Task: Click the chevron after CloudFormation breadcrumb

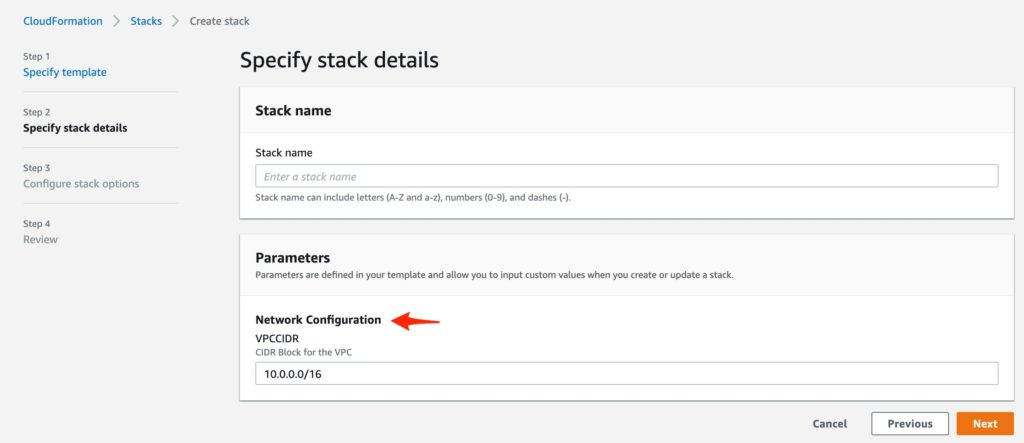Action: tap(116, 21)
